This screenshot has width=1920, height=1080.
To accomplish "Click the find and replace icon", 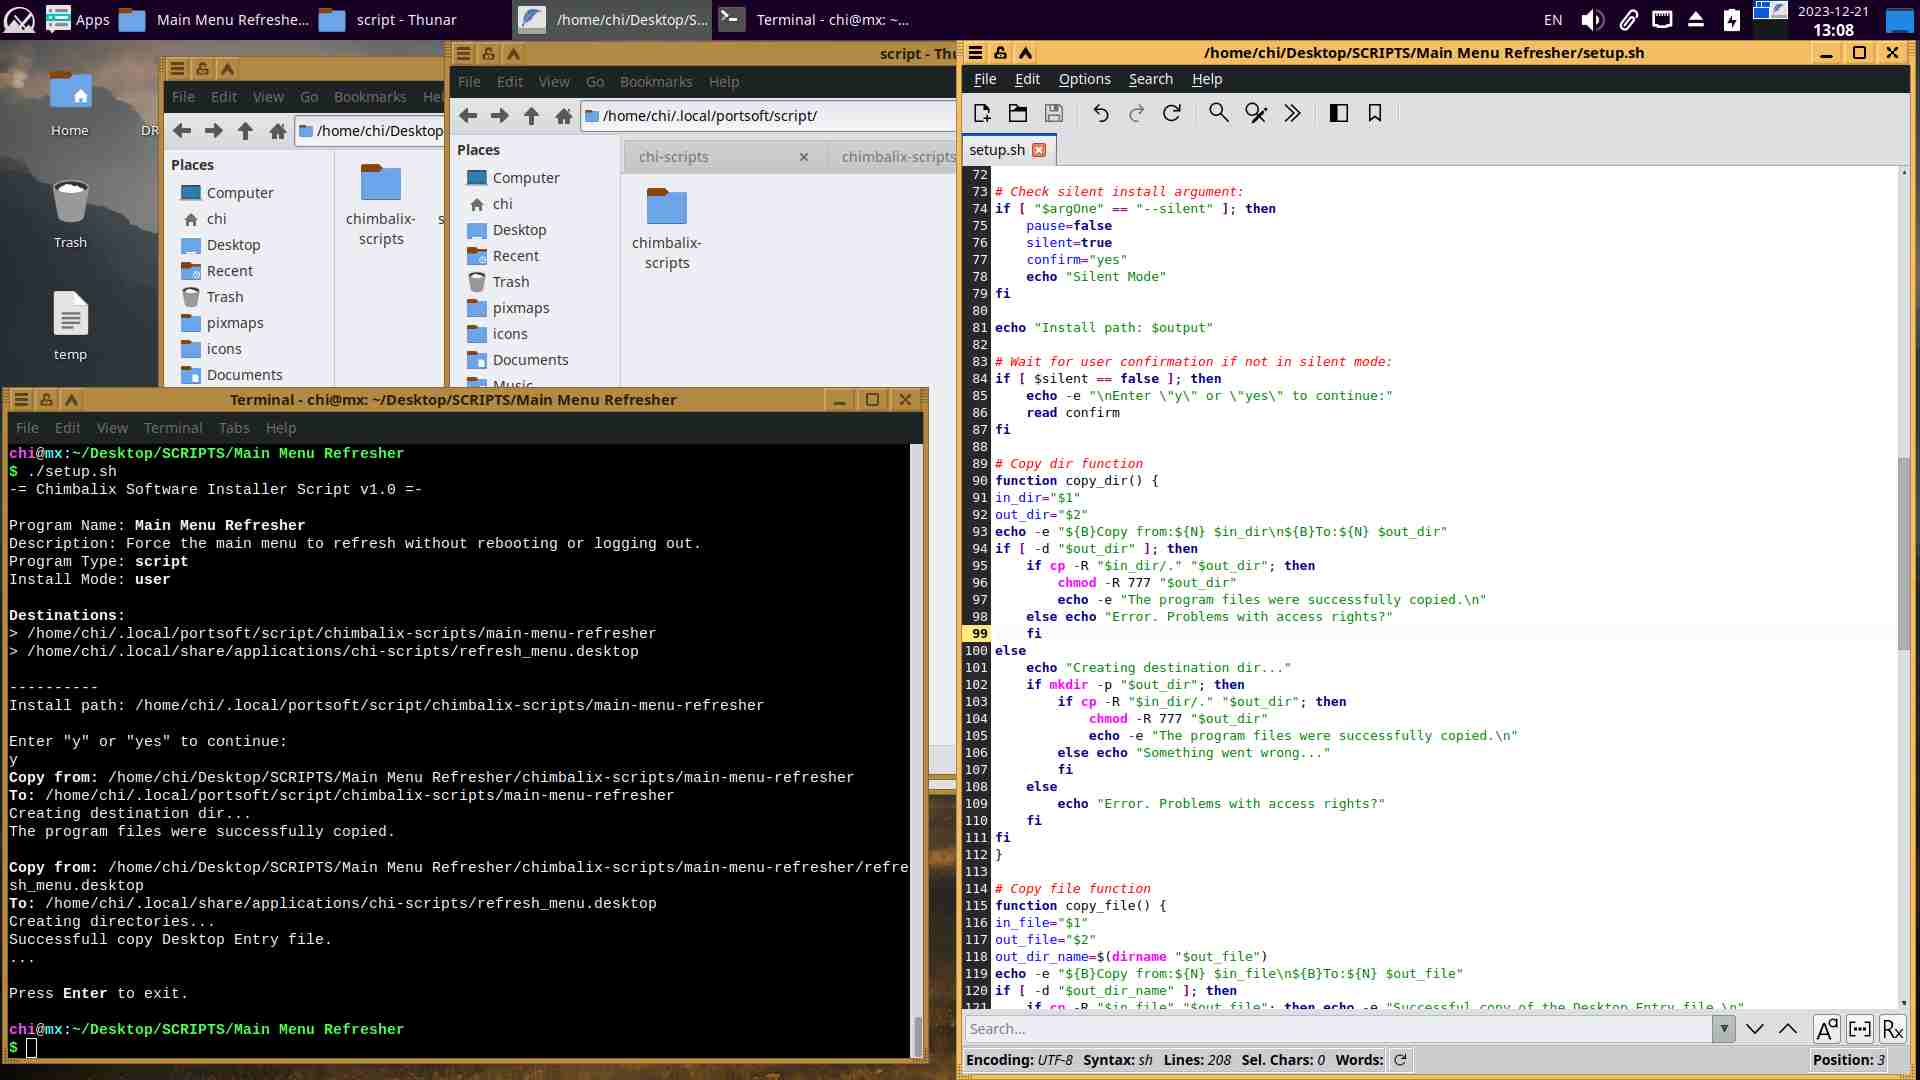I will tap(1256, 113).
